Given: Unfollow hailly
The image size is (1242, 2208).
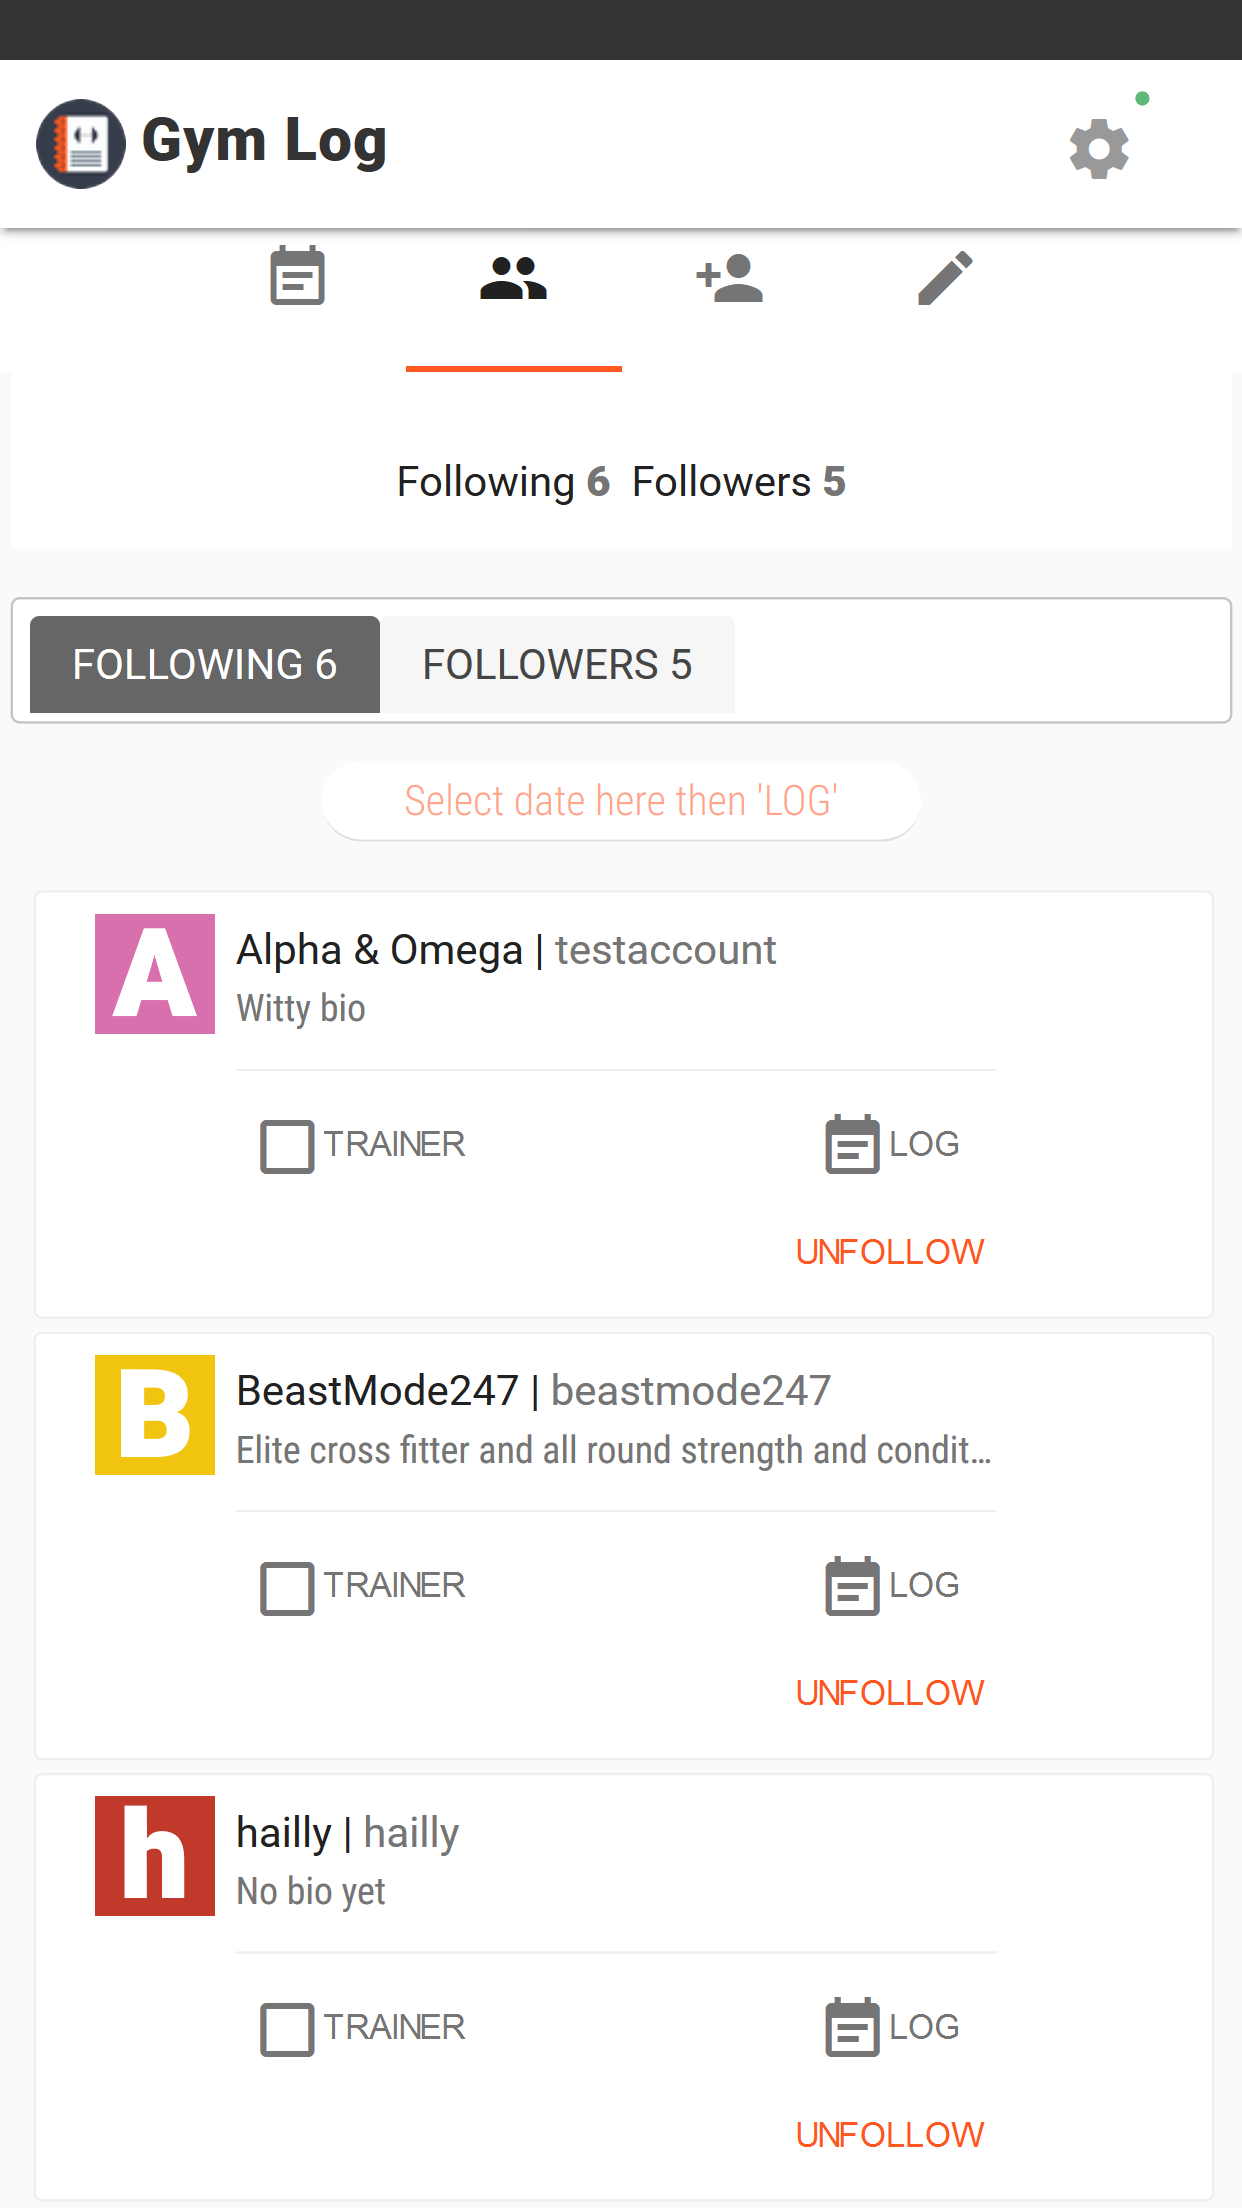Looking at the screenshot, I should tap(890, 2135).
